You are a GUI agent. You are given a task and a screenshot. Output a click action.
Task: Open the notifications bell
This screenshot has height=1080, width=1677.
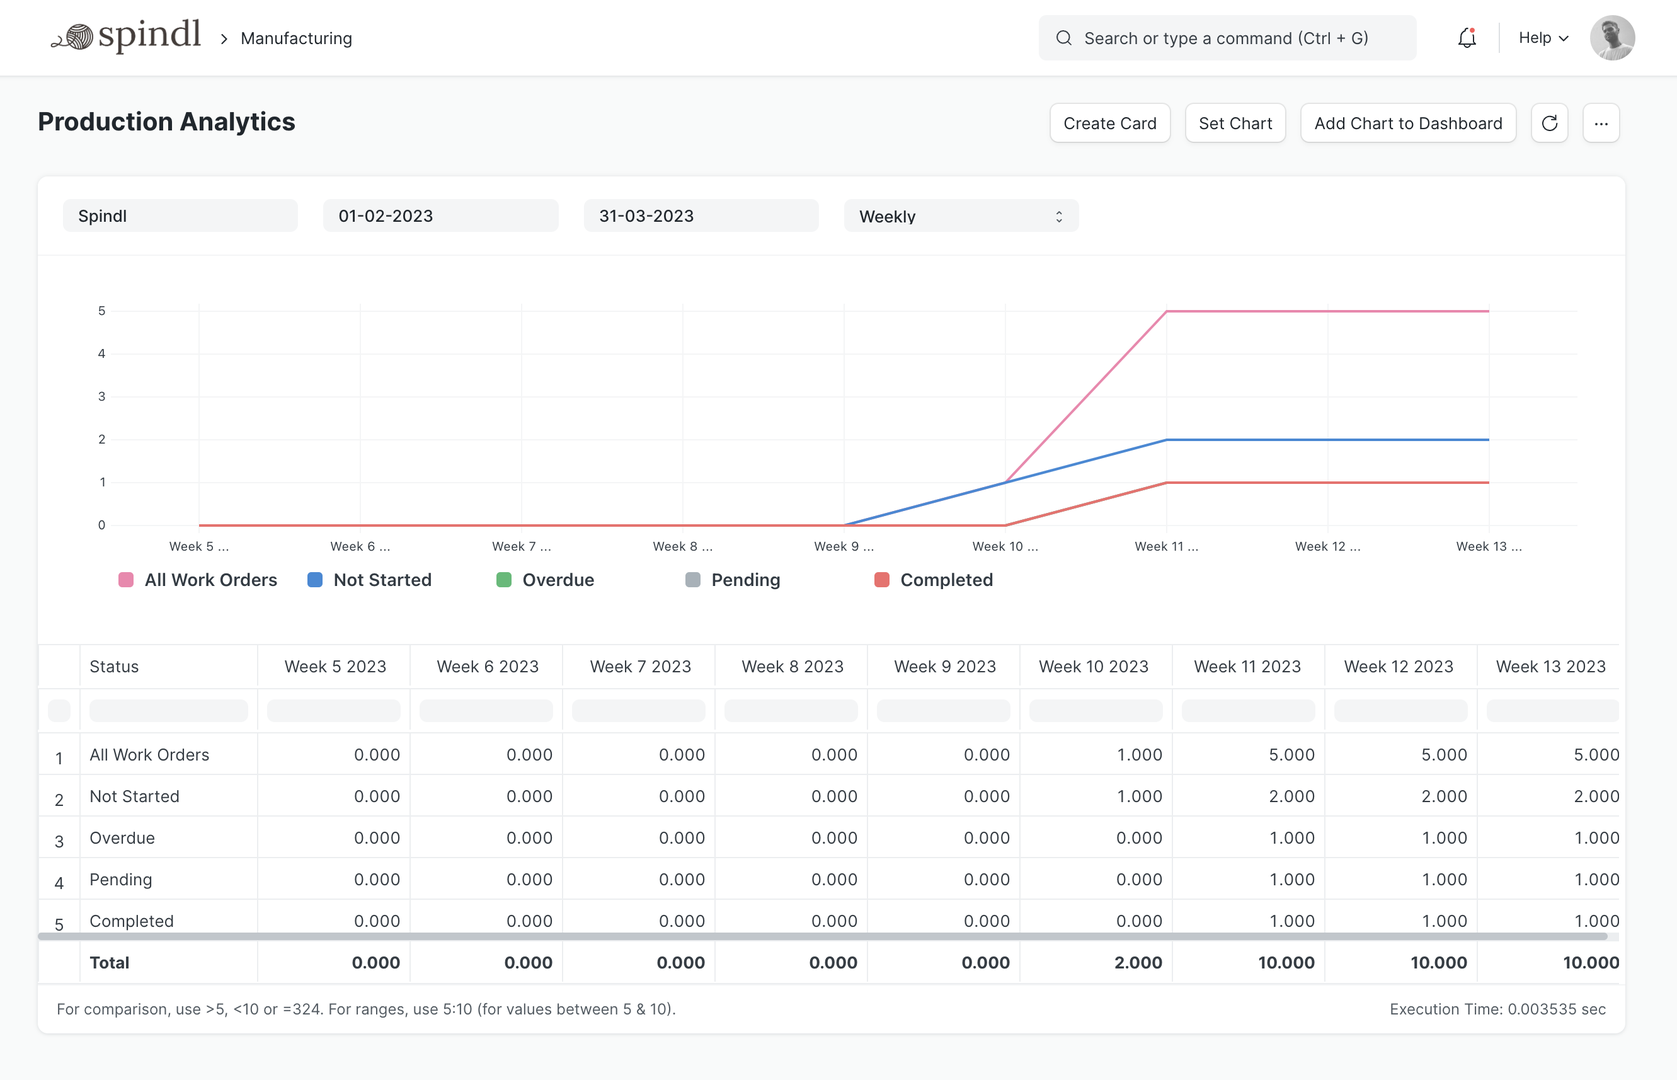coord(1466,38)
